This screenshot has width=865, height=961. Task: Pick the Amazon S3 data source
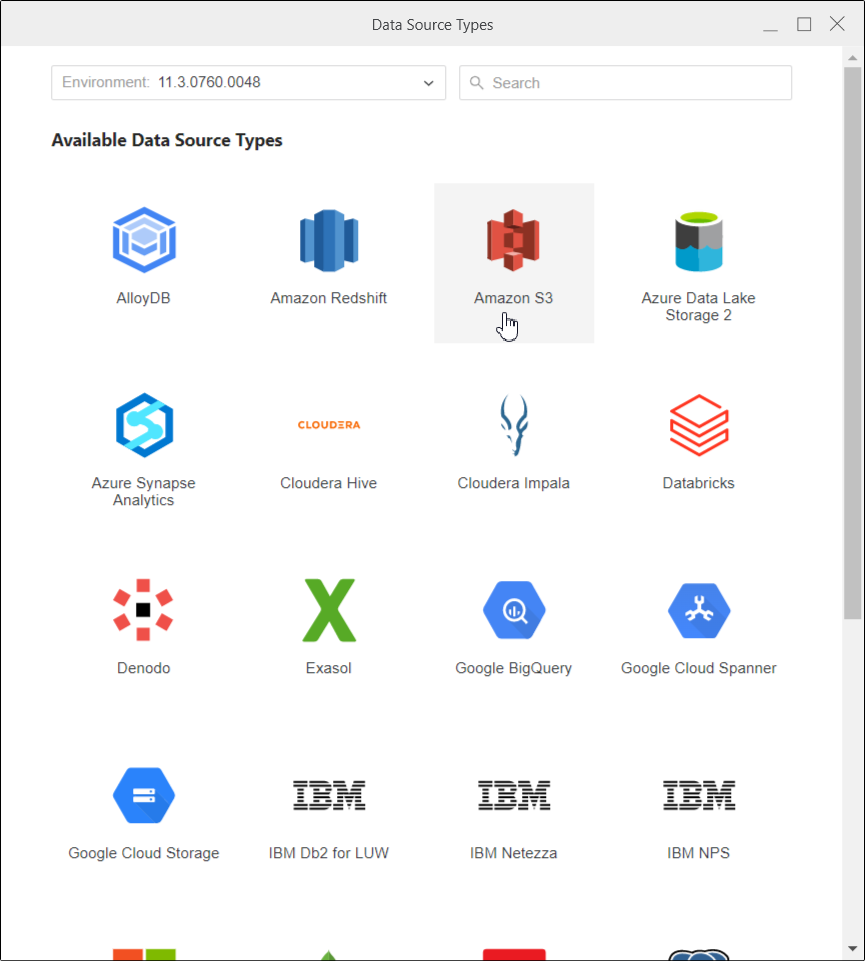coord(514,241)
